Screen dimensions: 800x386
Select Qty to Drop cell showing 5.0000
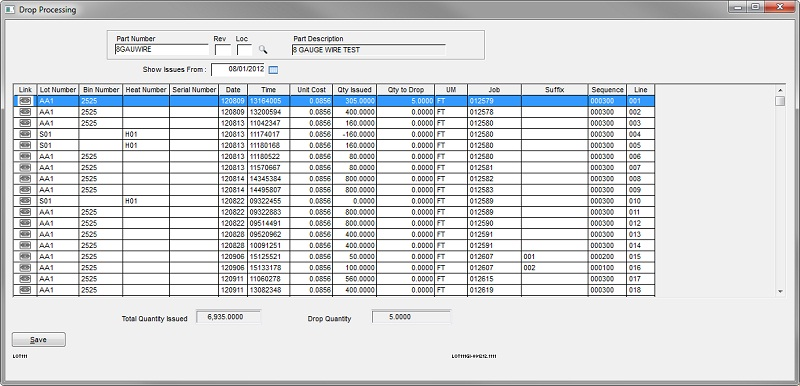(x=406, y=101)
